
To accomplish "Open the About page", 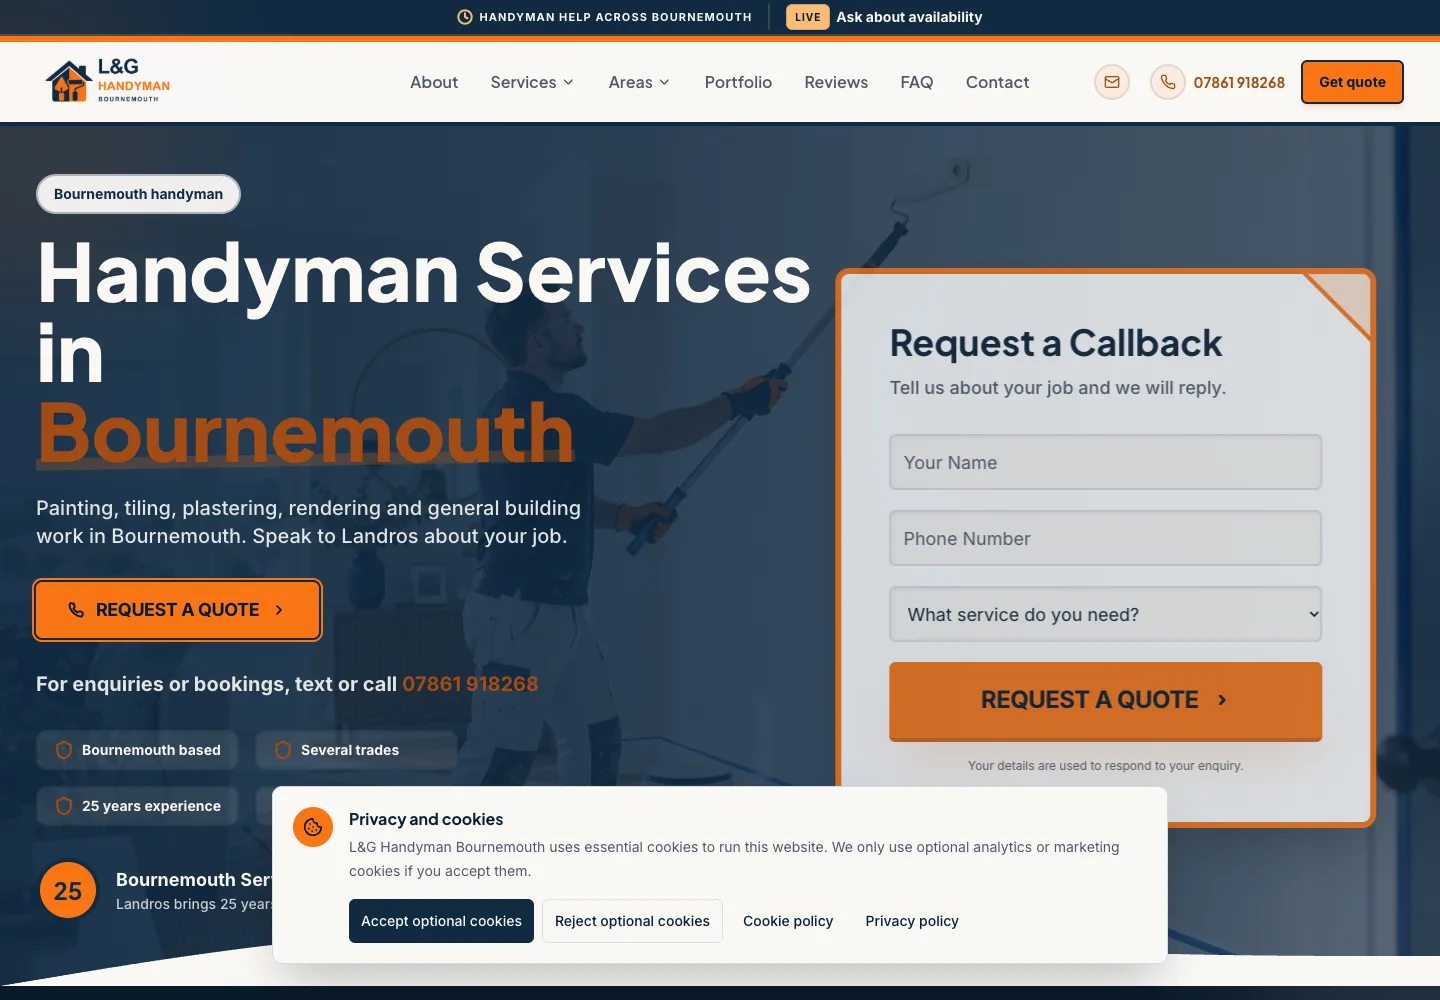I will [x=434, y=82].
